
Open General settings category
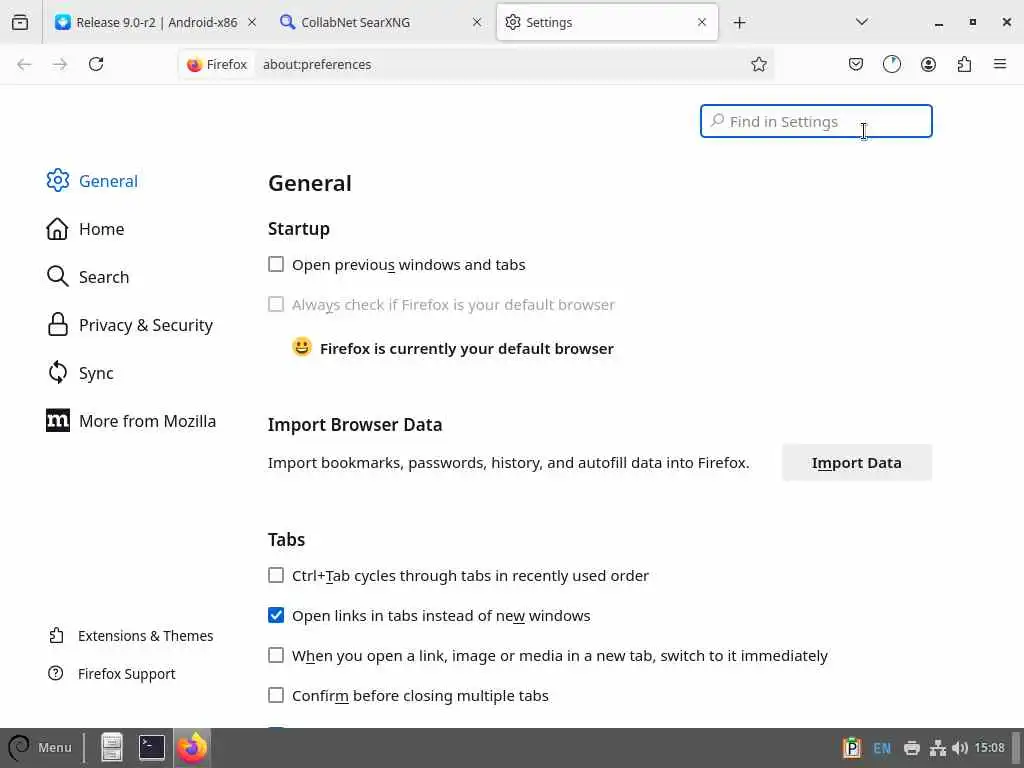pos(92,181)
